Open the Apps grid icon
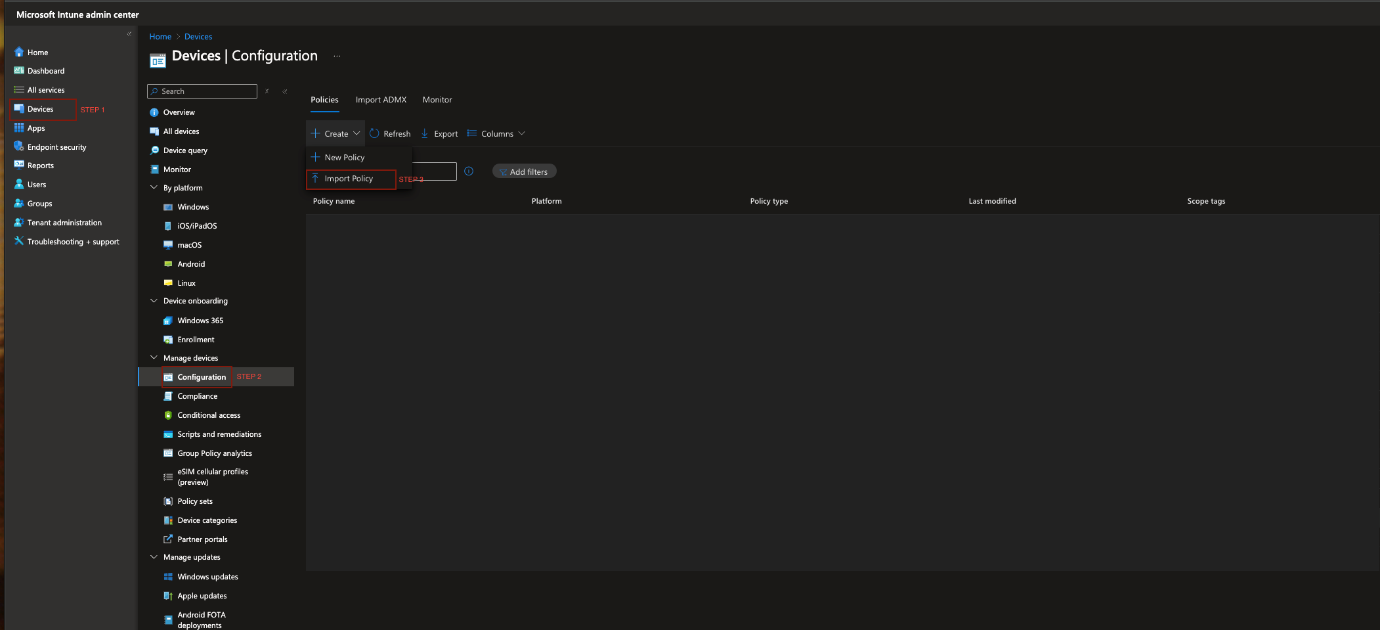Screen dimensions: 1380x630 pyautogui.click(x=19, y=128)
